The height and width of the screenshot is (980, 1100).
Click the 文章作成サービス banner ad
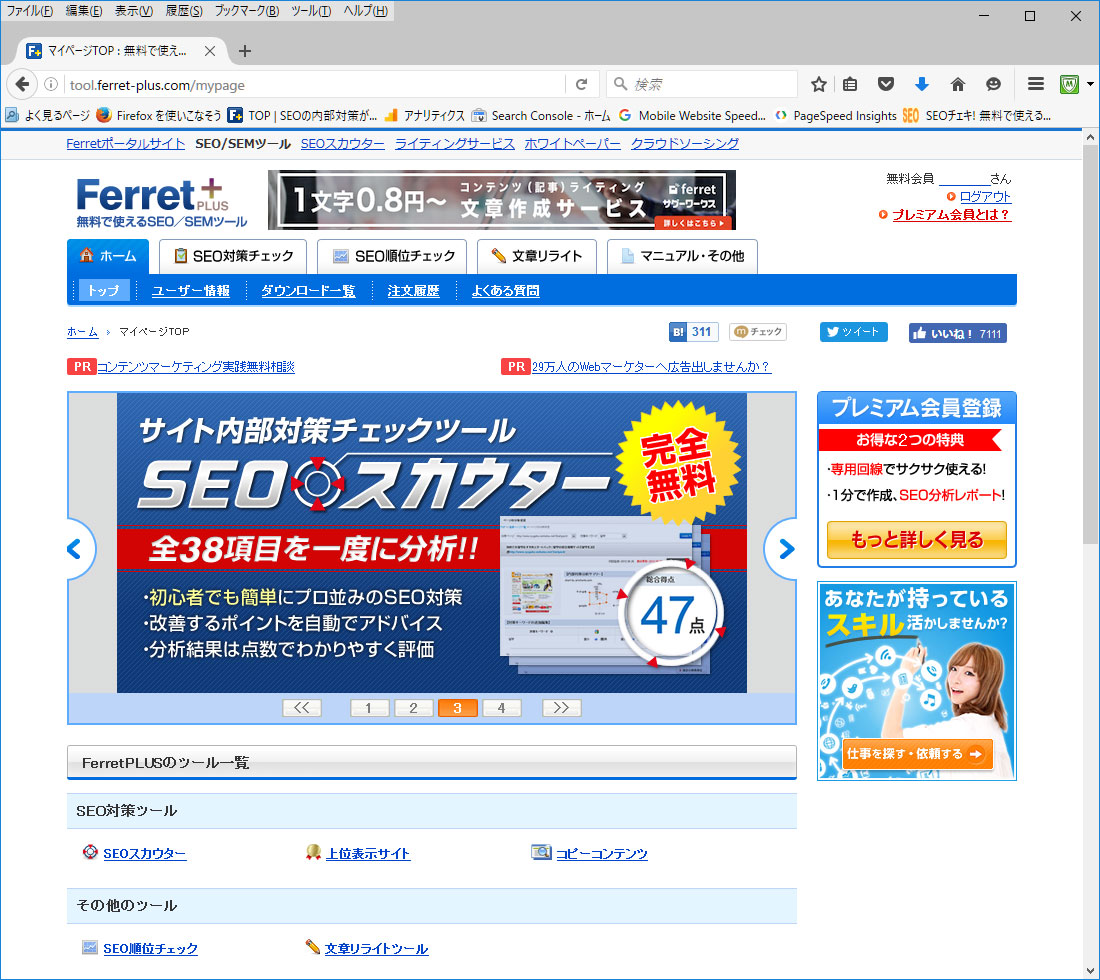click(x=502, y=199)
